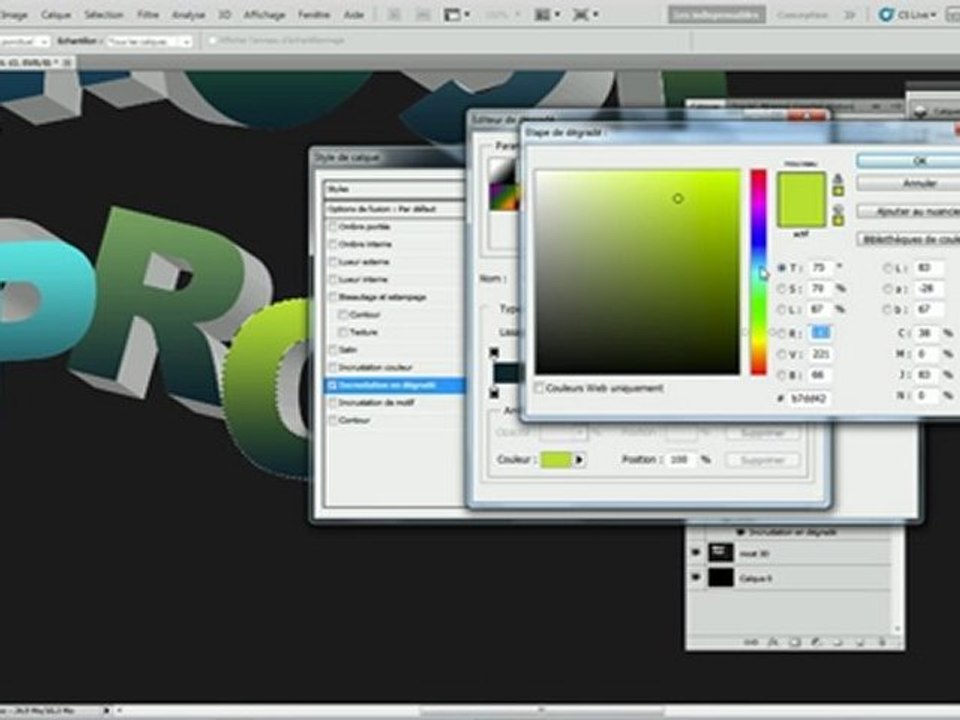Open the Fenêtre menu

point(314,15)
